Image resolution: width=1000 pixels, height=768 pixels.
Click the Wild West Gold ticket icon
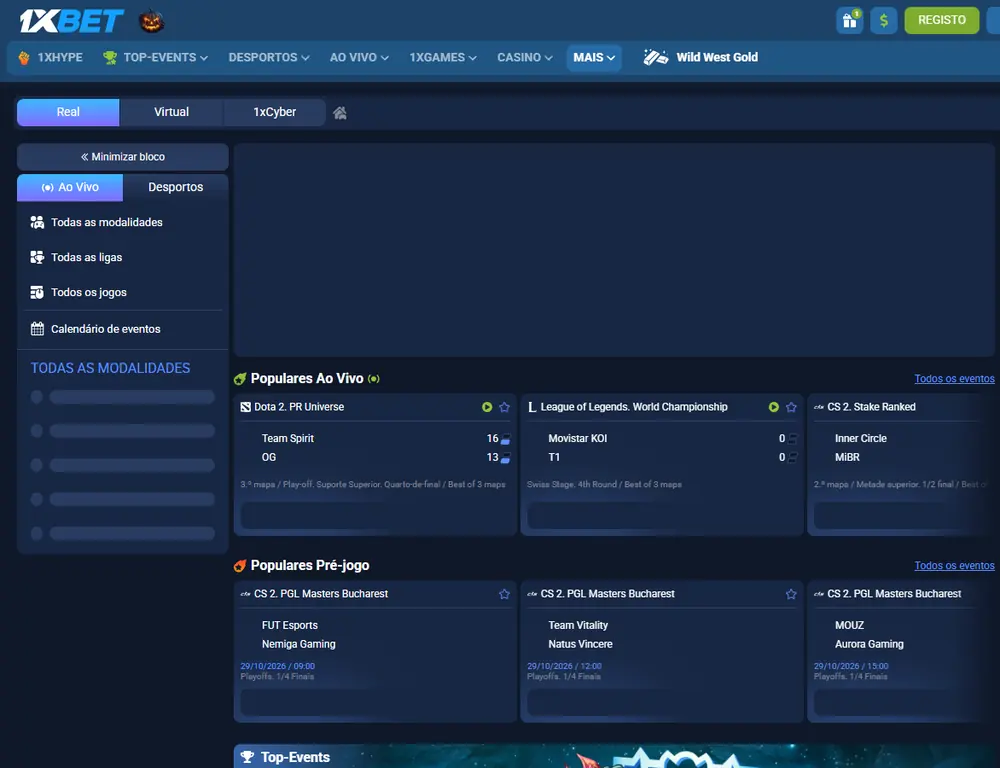[x=656, y=57]
